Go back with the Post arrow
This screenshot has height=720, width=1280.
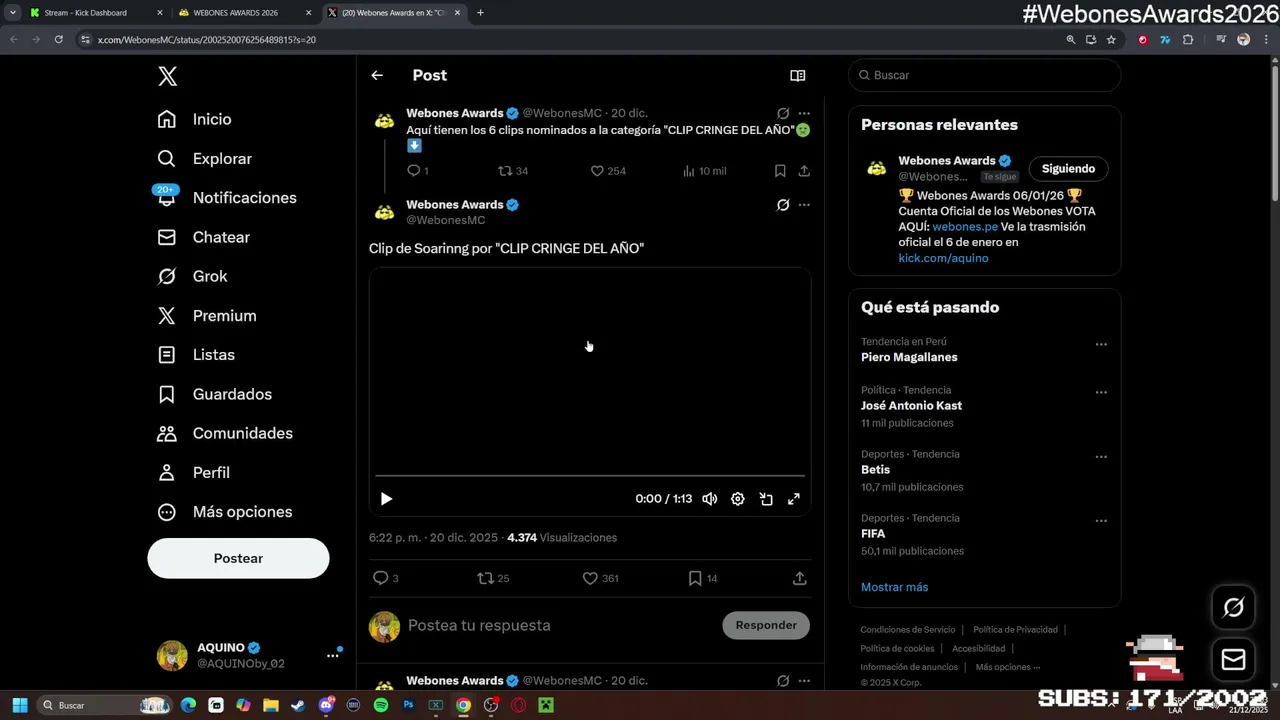tap(377, 75)
